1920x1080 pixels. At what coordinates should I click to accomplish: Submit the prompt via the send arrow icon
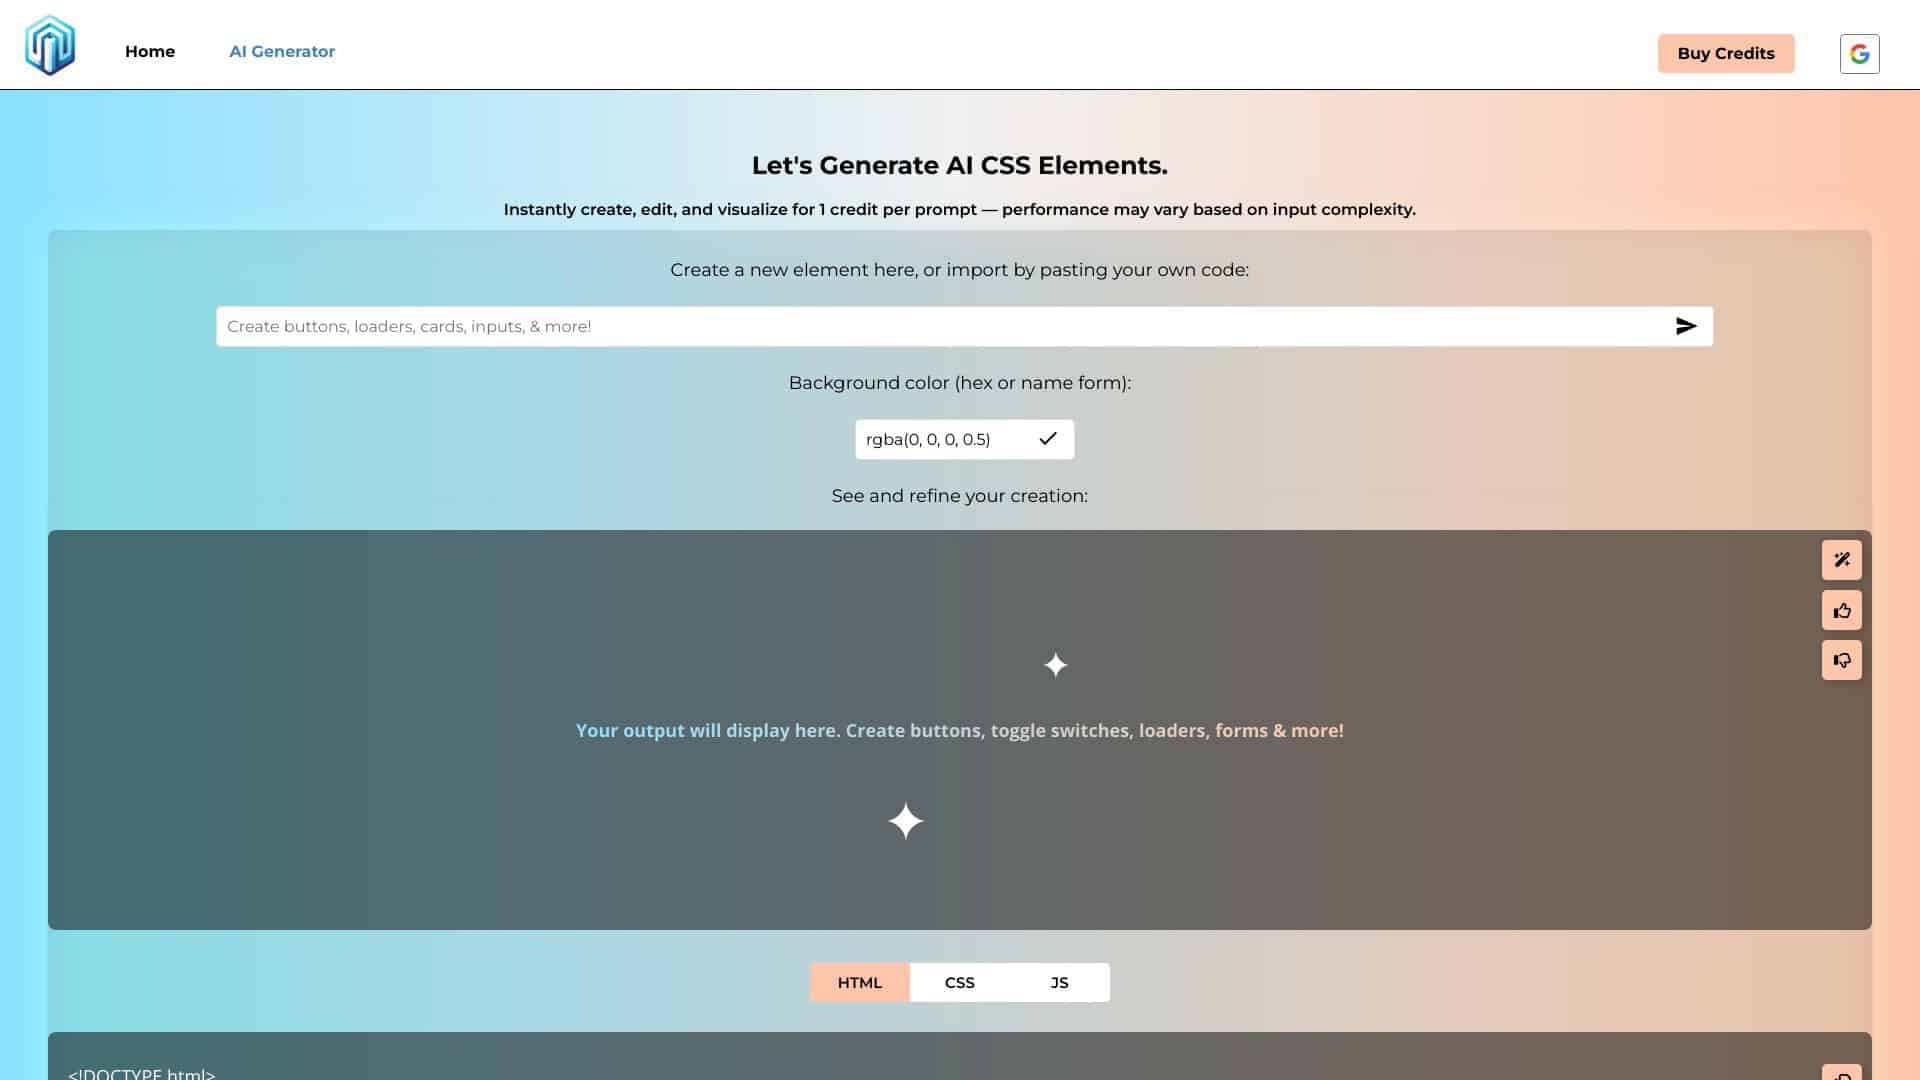(x=1686, y=325)
